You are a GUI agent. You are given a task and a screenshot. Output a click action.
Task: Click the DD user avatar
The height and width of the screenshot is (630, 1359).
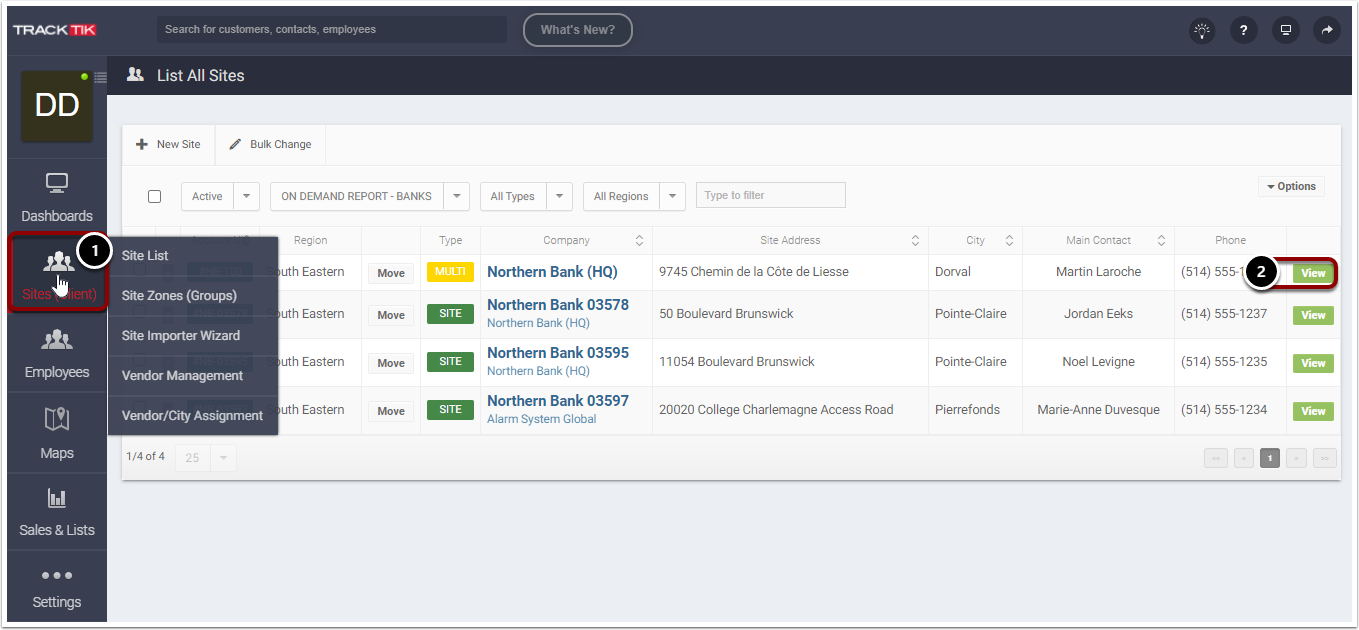[57, 105]
